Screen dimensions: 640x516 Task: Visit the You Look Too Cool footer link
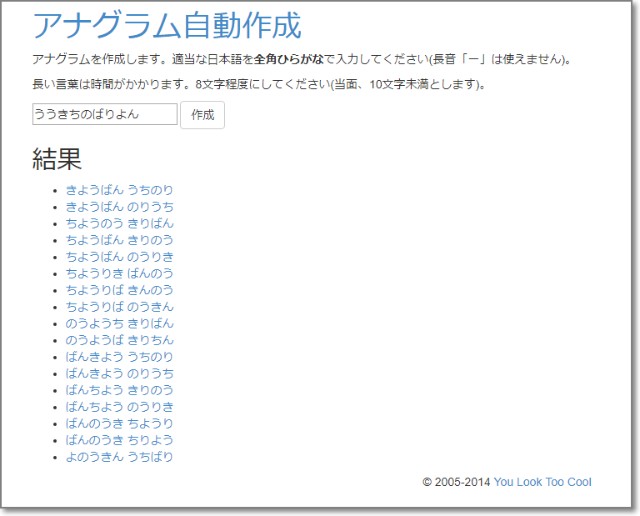pos(542,482)
